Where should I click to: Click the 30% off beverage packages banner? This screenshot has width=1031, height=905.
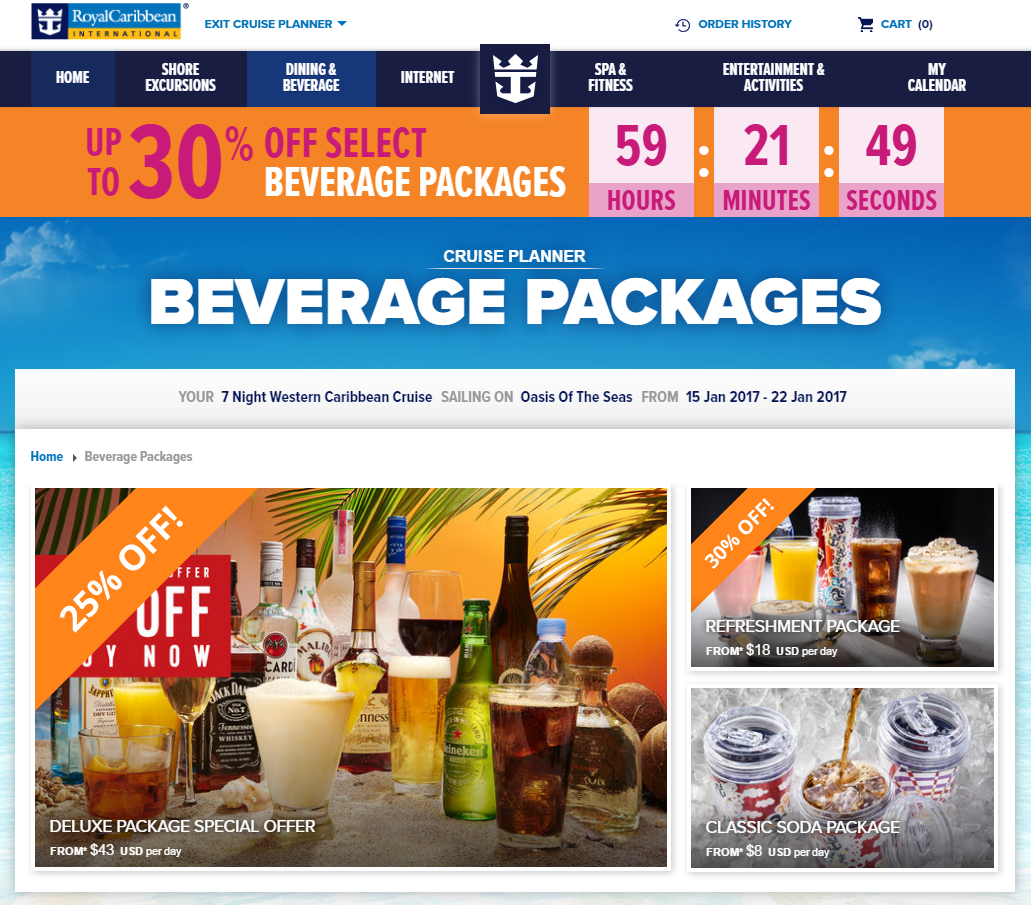[x=516, y=162]
